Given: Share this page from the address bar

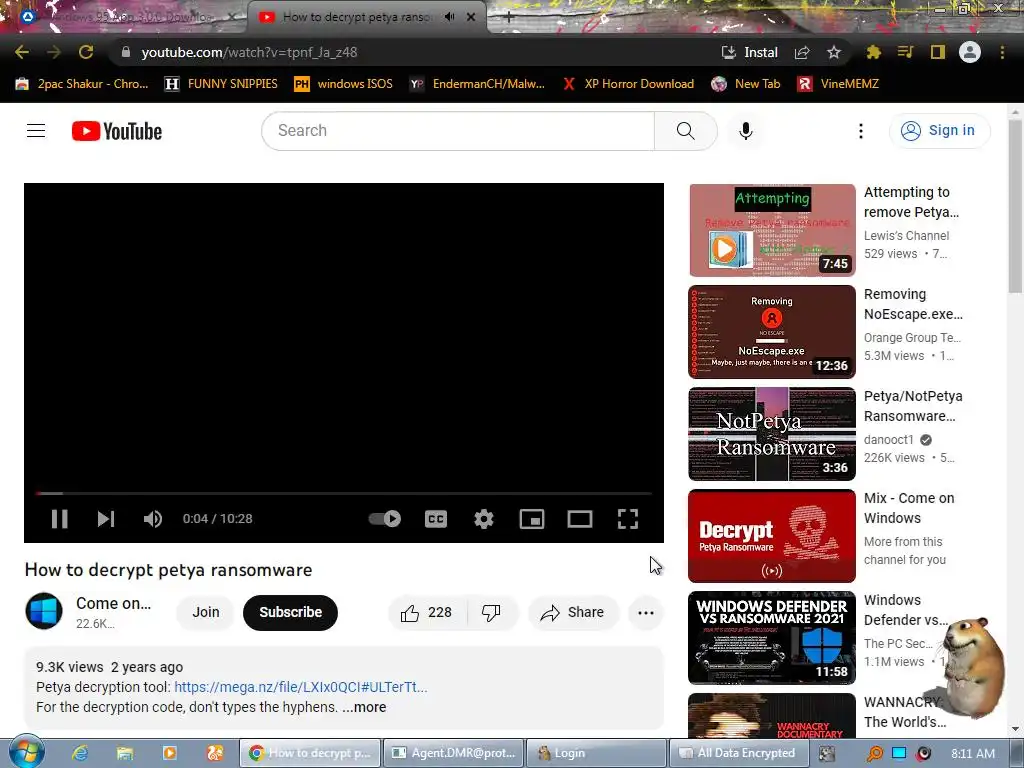Looking at the screenshot, I should tap(802, 52).
